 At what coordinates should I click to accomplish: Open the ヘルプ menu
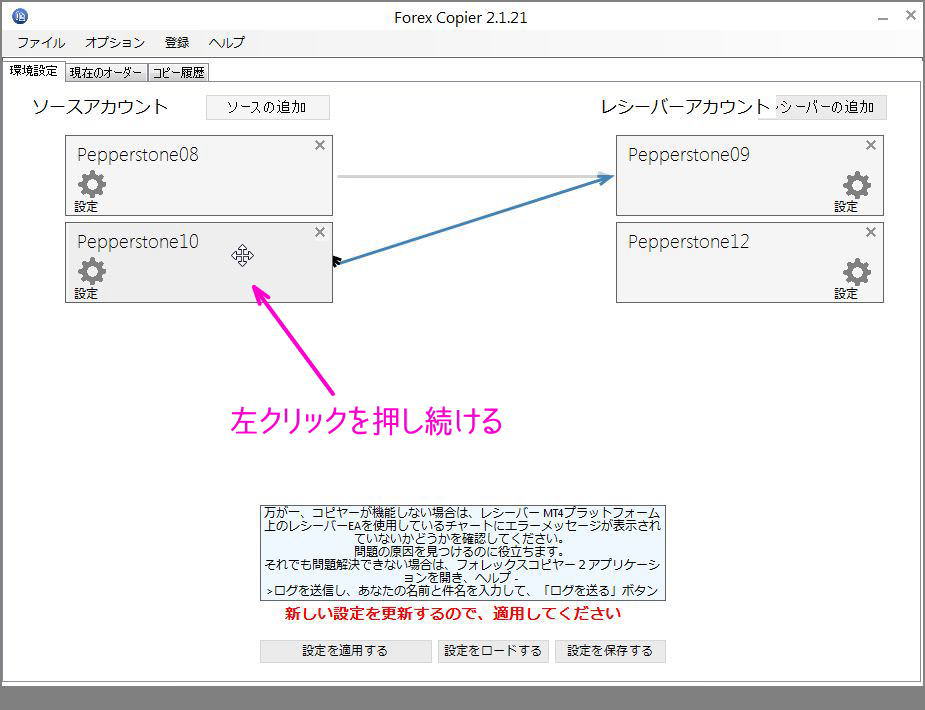point(226,43)
